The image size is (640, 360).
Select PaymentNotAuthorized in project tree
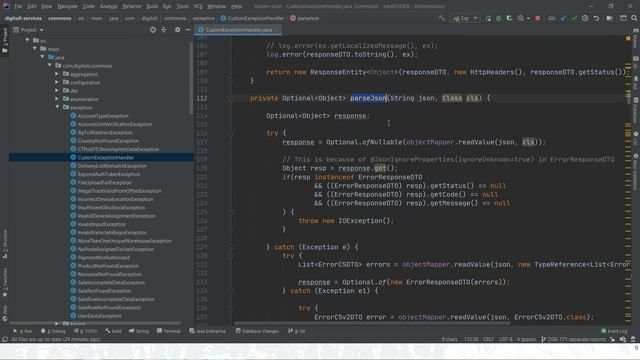pos(103,258)
